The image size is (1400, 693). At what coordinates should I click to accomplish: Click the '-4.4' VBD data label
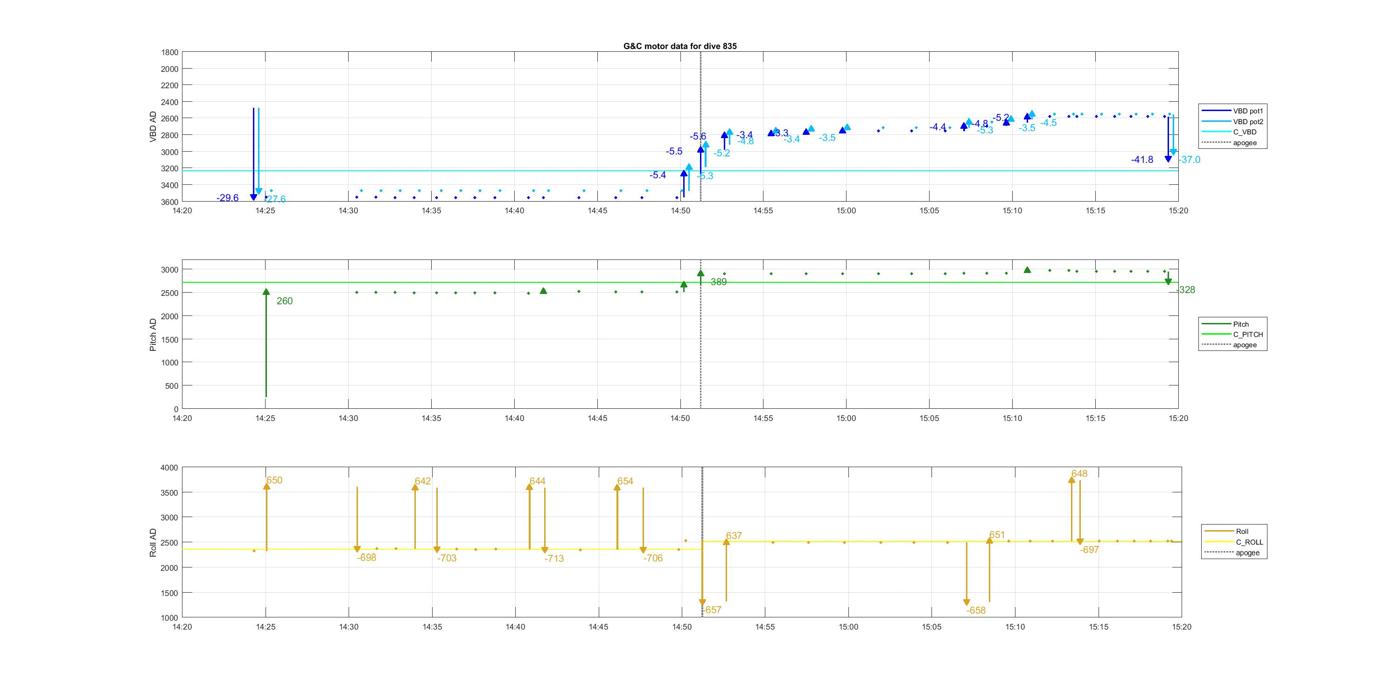938,127
